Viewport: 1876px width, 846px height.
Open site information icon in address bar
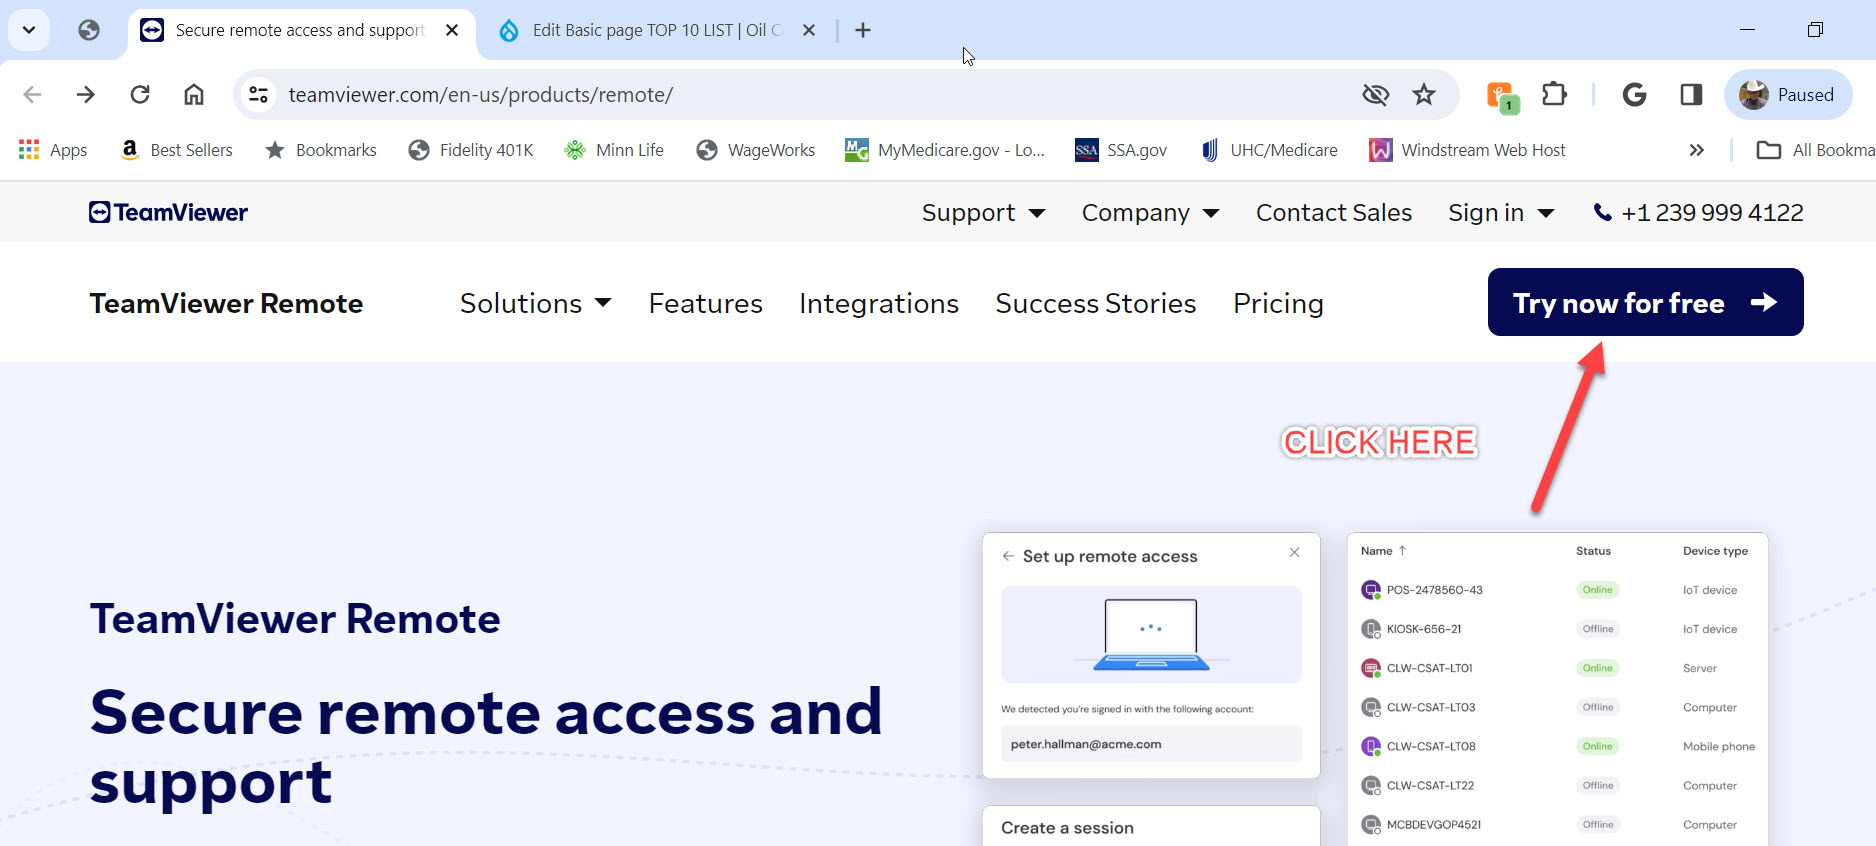point(259,95)
